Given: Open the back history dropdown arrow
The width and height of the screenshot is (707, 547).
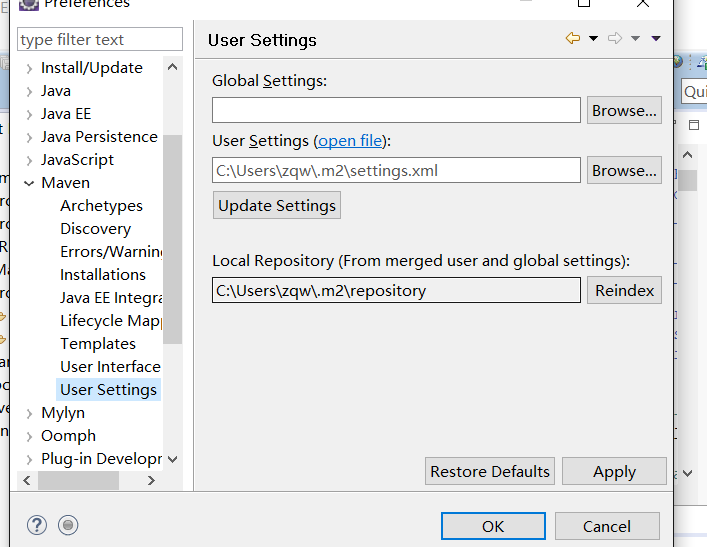Looking at the screenshot, I should 593,39.
